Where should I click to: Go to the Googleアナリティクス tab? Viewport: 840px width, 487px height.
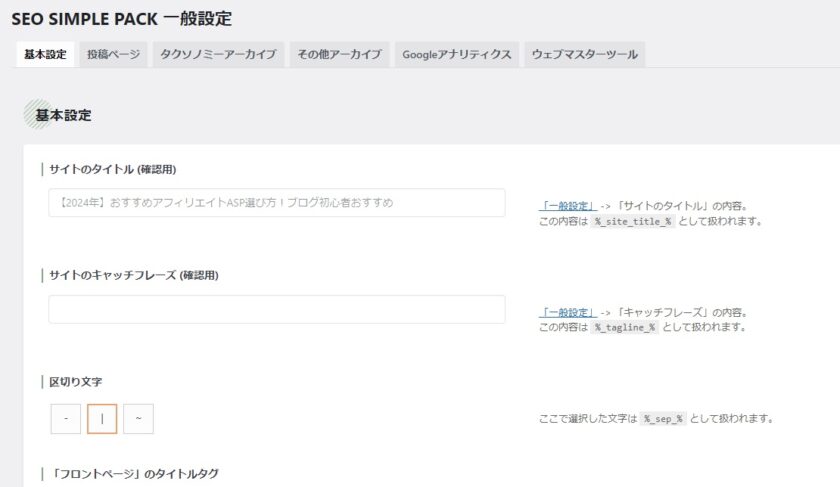(457, 54)
